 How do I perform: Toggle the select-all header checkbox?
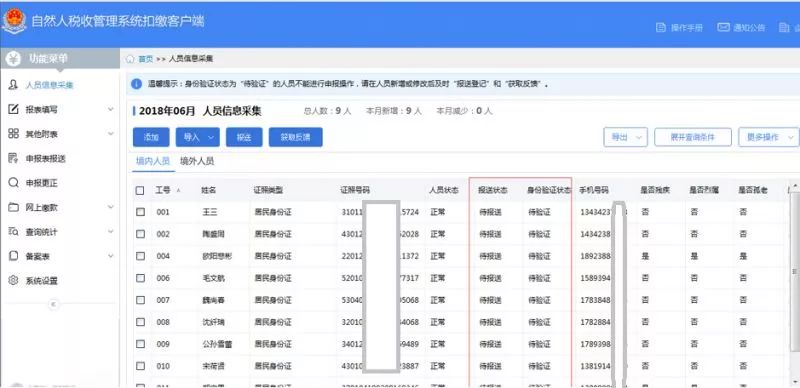tap(140, 190)
